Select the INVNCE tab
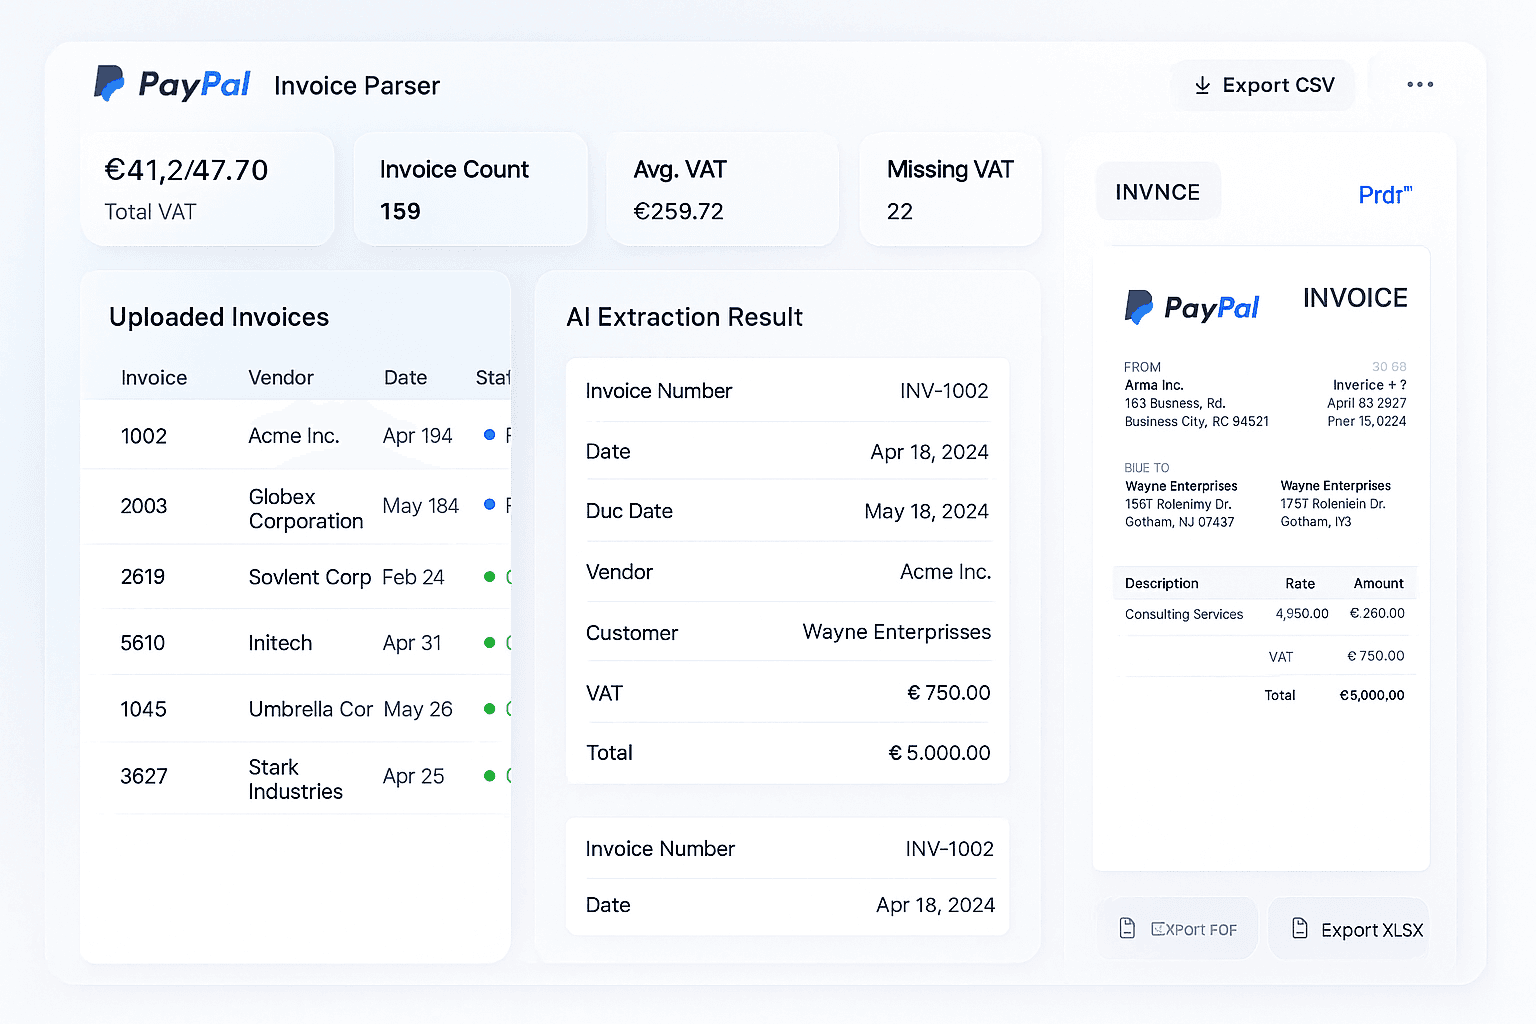 pyautogui.click(x=1158, y=191)
